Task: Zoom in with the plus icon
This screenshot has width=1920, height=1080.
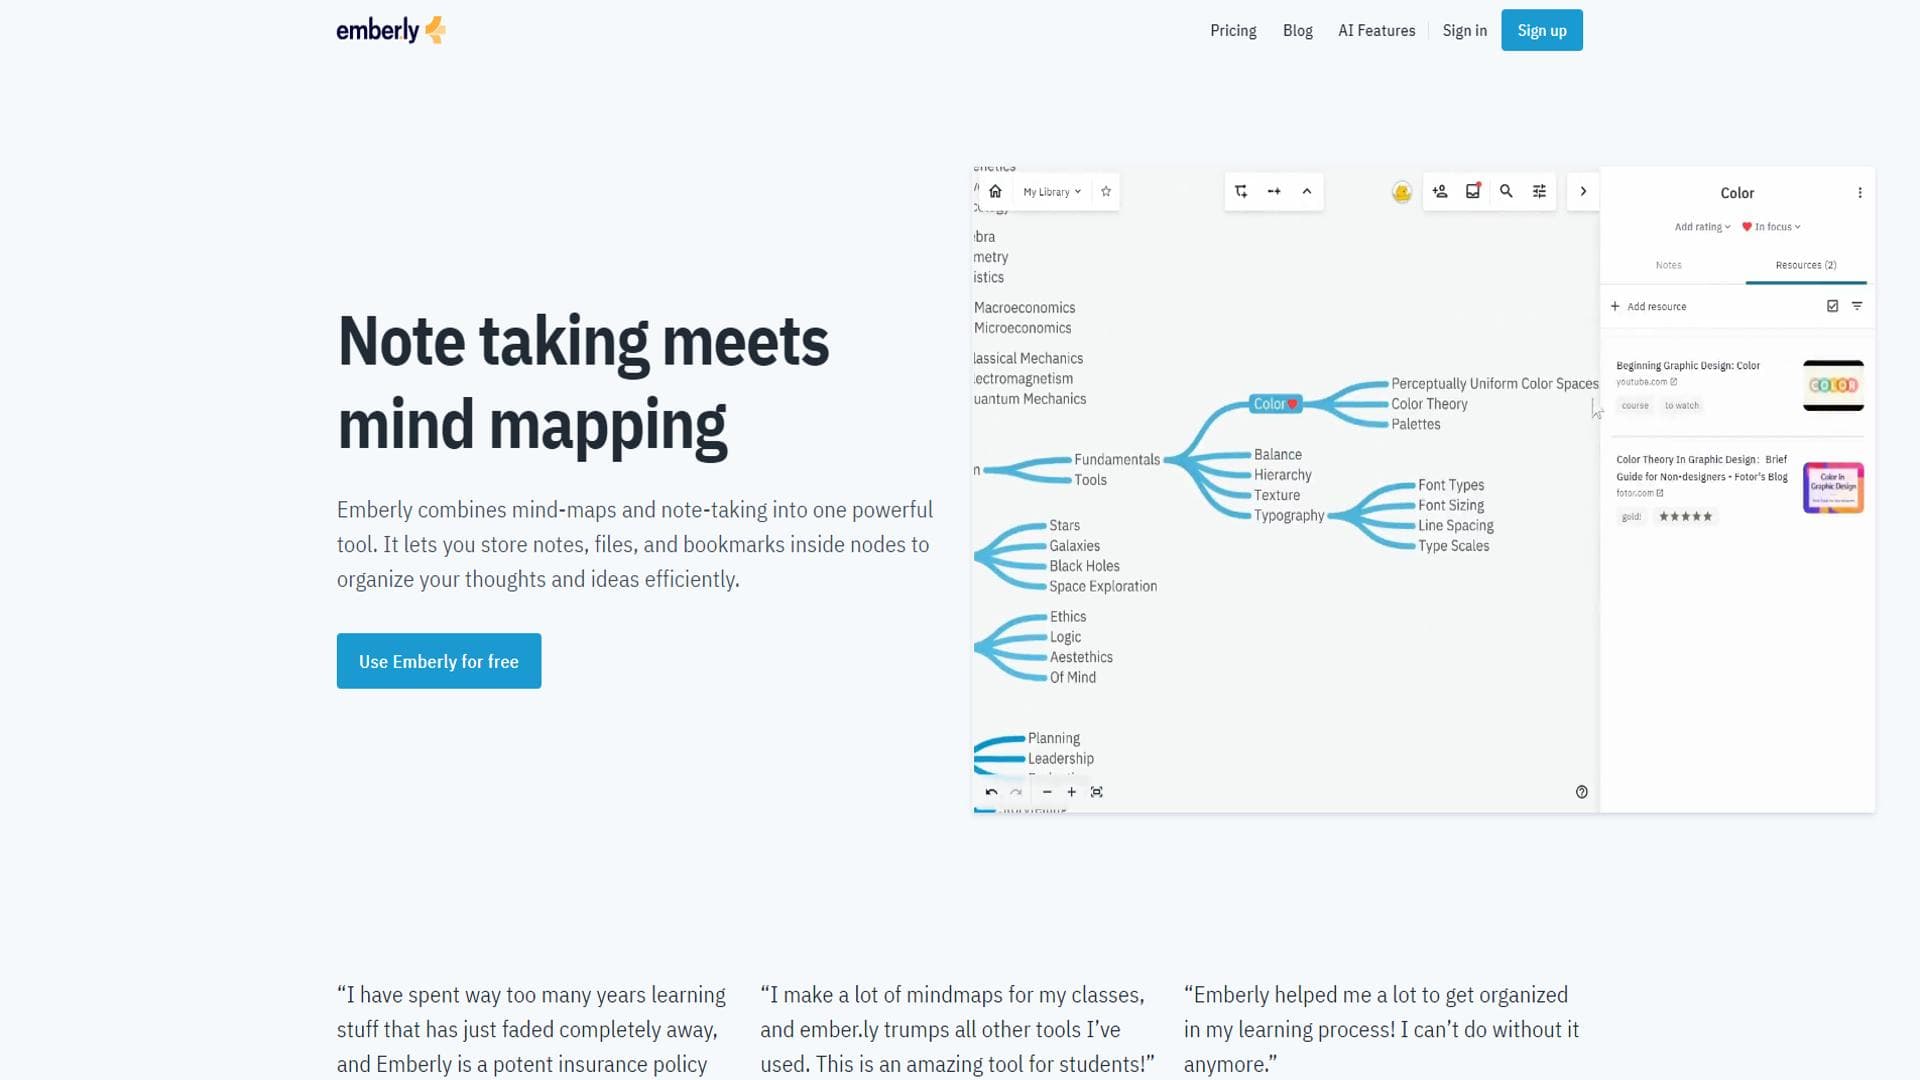Action: (x=1071, y=792)
